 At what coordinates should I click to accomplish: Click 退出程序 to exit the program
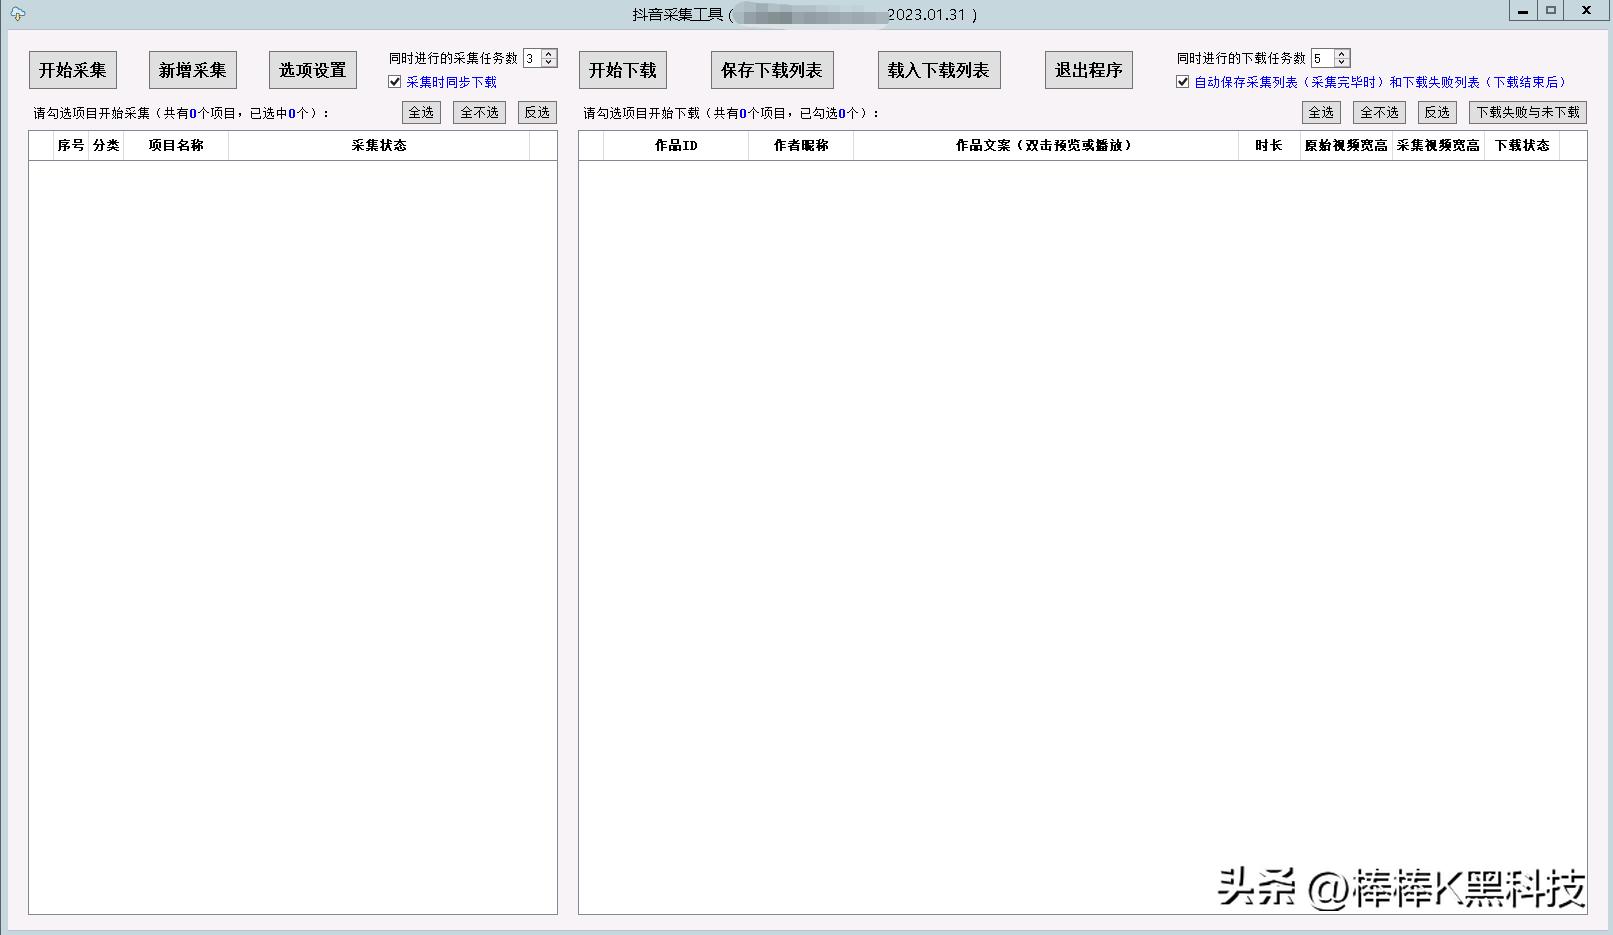click(x=1088, y=69)
